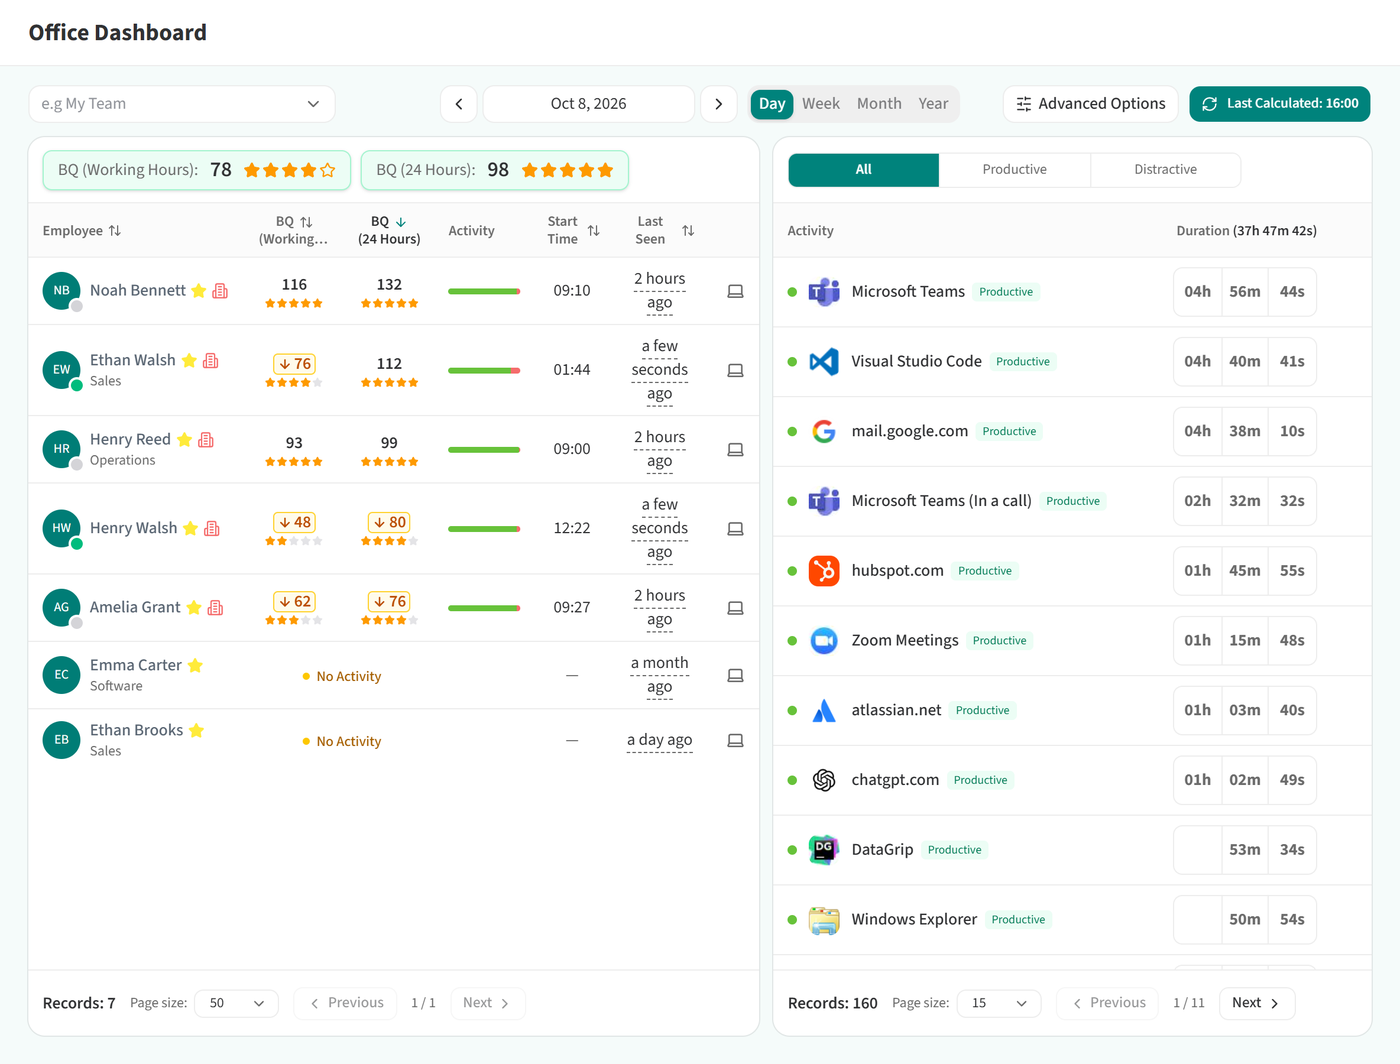The image size is (1400, 1064).
Task: Go to the previous date with the left arrow
Action: [459, 104]
